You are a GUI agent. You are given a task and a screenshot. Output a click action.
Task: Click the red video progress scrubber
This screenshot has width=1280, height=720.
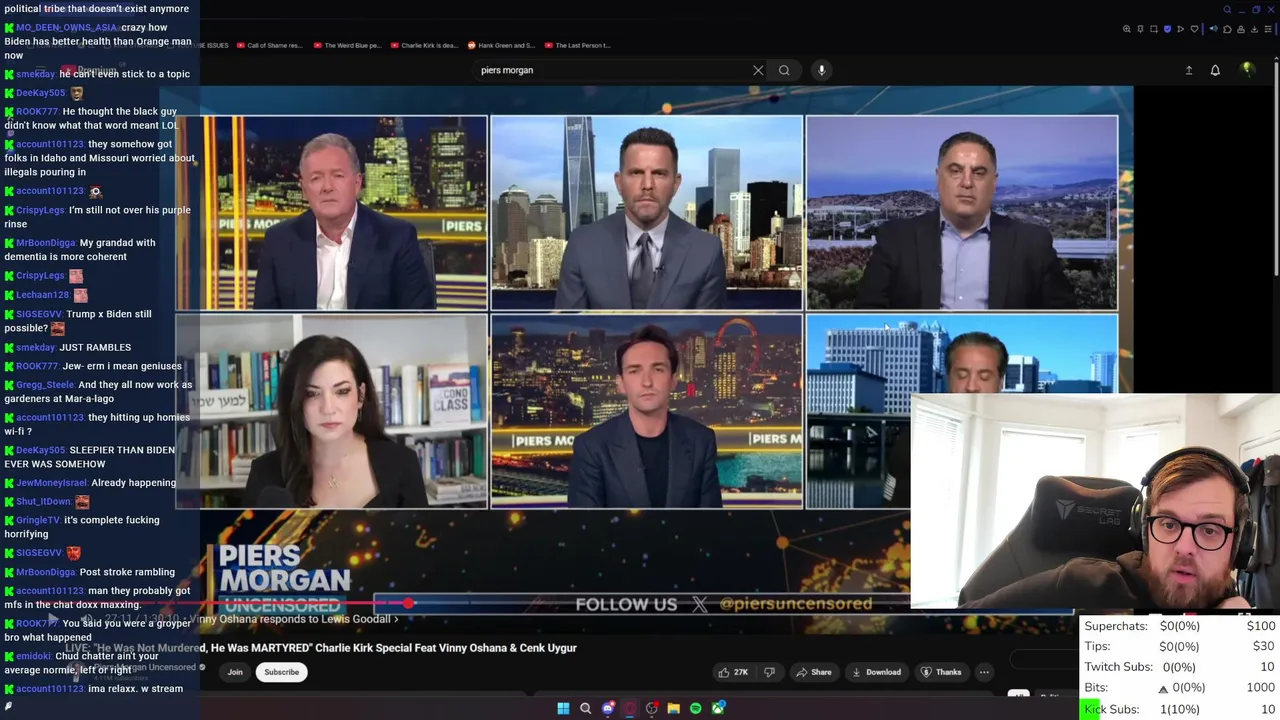[408, 603]
